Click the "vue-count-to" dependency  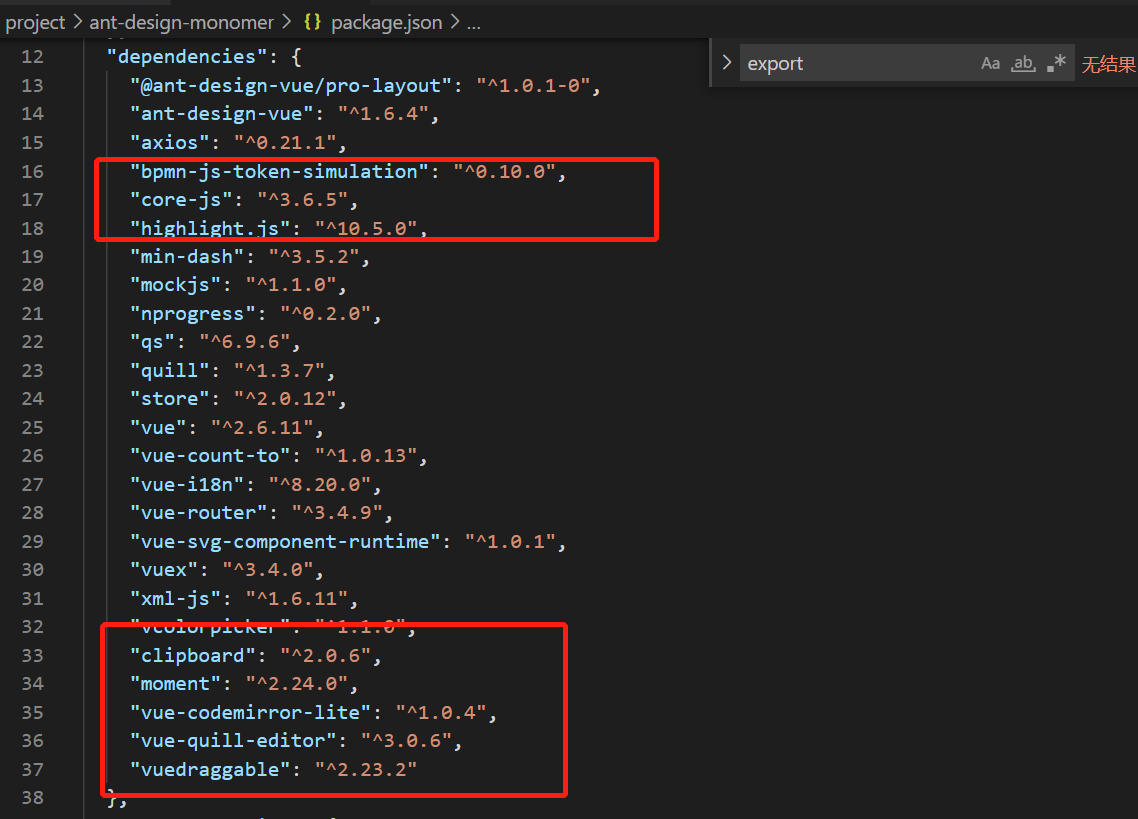(x=210, y=456)
